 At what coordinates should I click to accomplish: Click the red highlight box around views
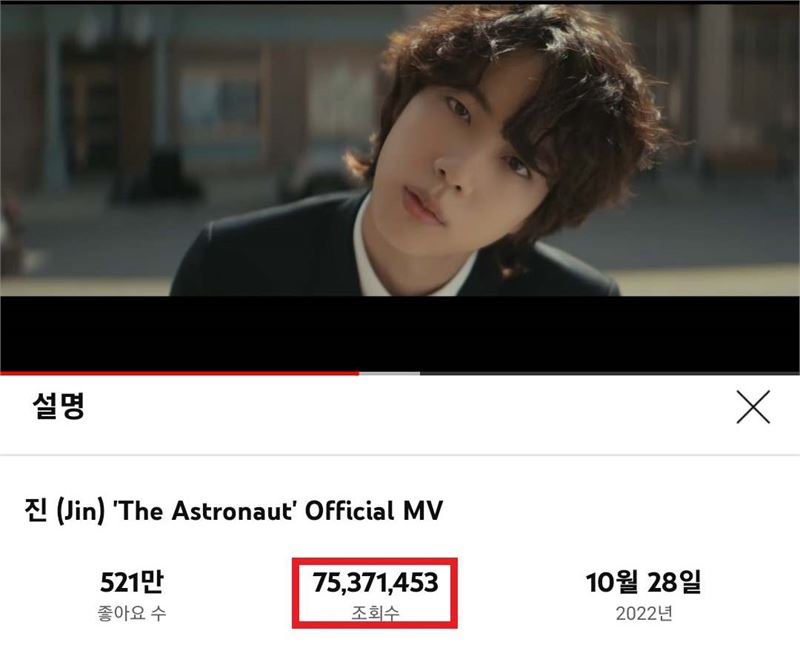click(x=375, y=593)
